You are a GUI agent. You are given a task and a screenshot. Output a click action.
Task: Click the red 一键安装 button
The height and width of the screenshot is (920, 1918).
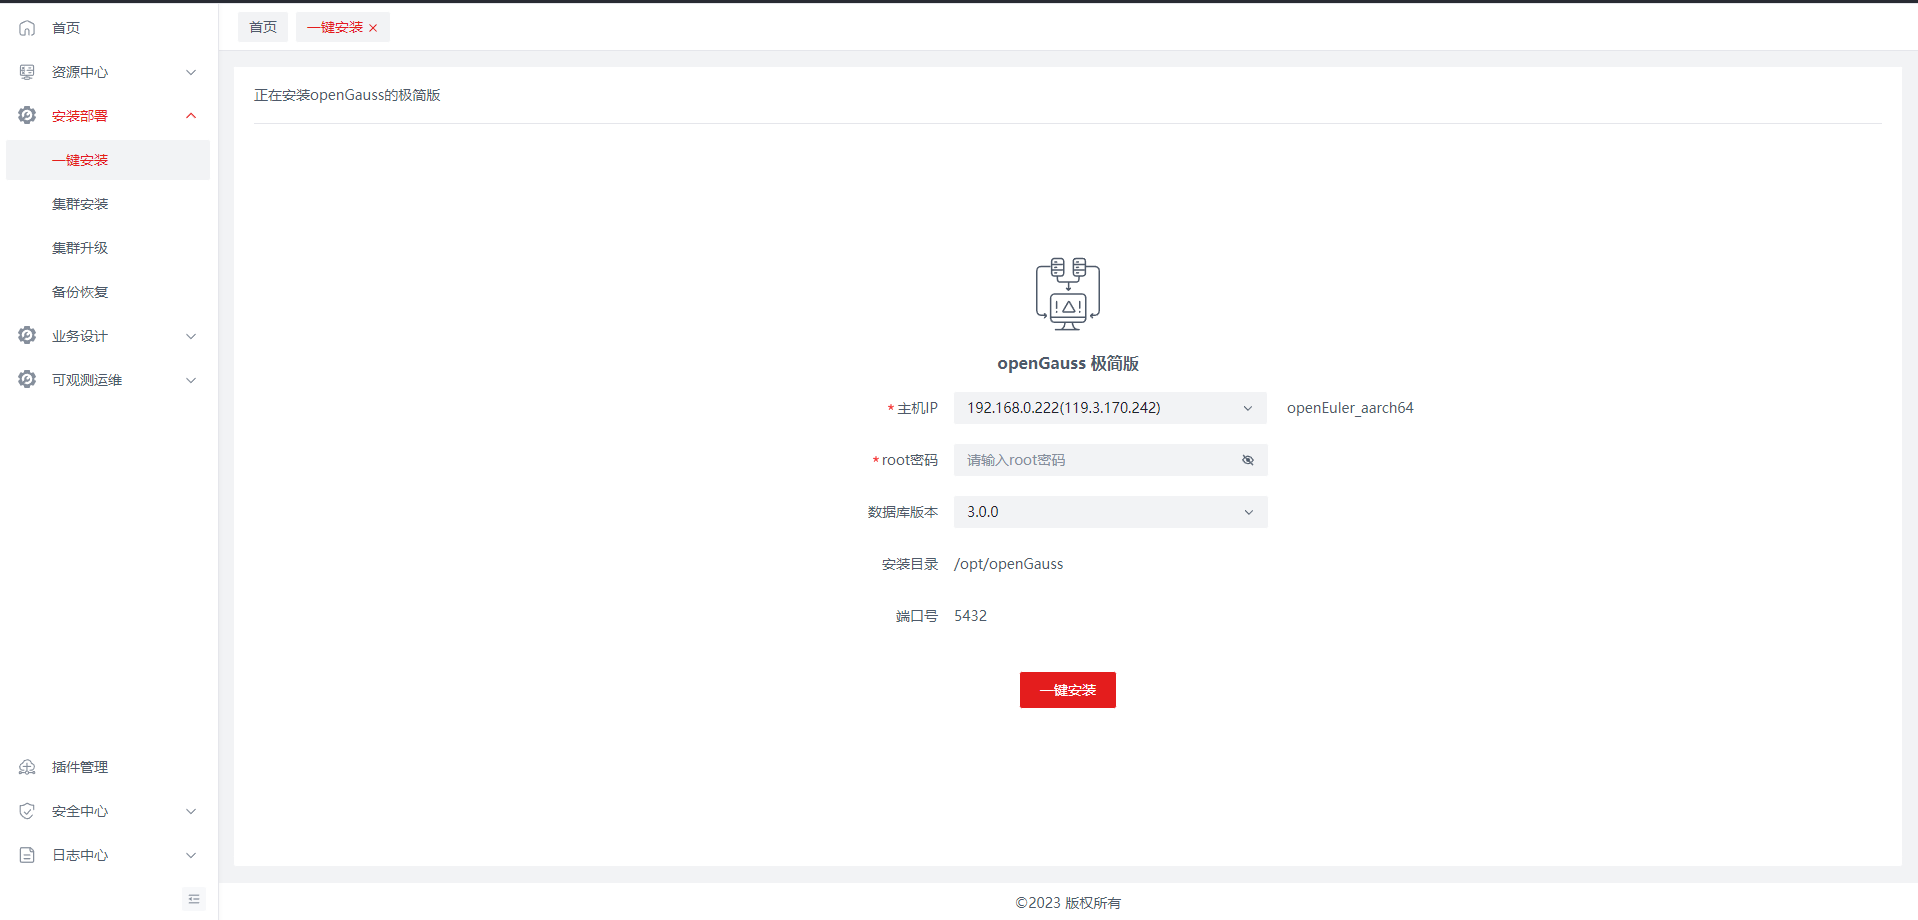click(1067, 690)
